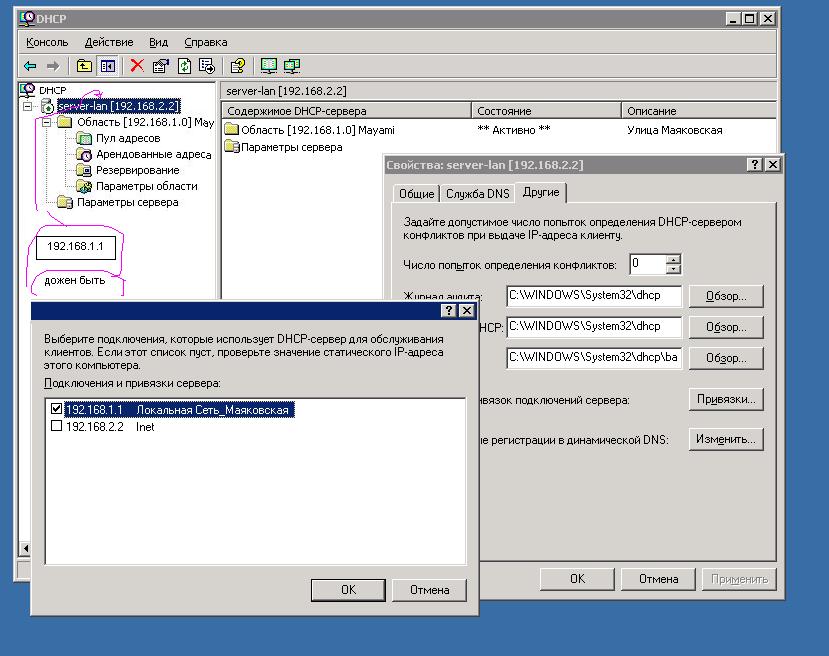Check the 192.168.2.2 Inet binding
This screenshot has height=656, width=829.
56,426
